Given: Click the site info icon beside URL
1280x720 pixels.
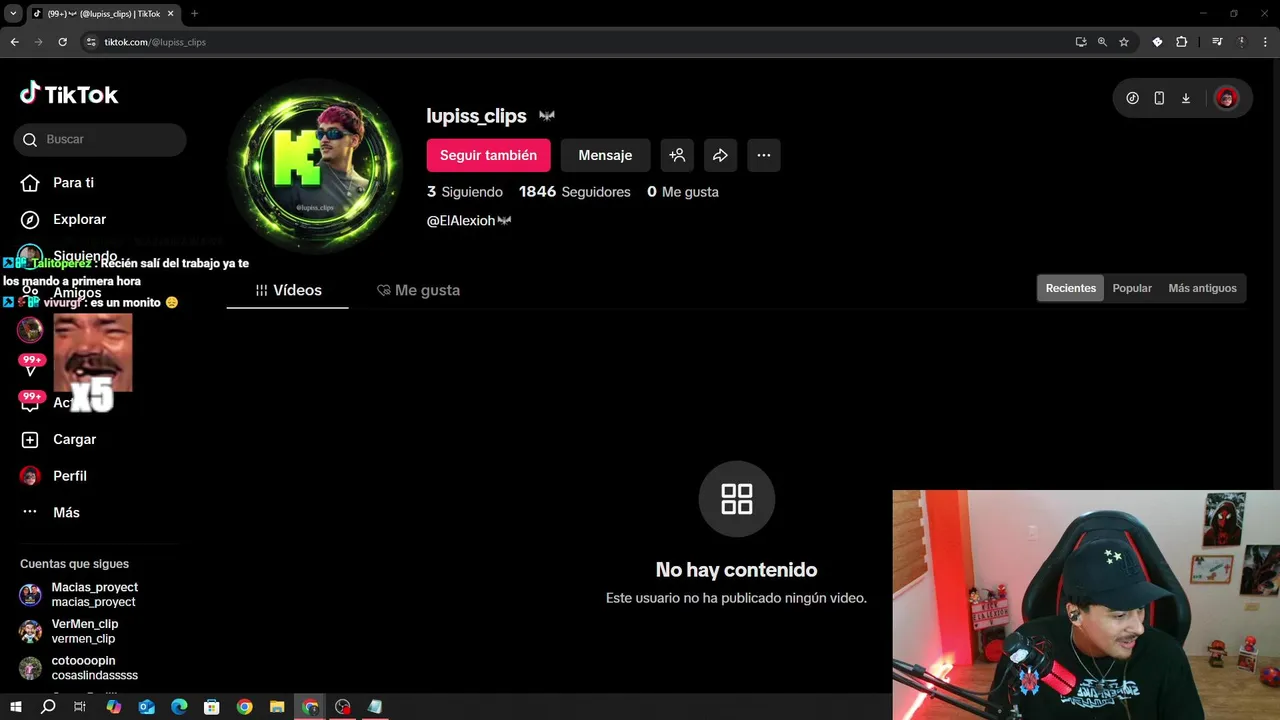Looking at the screenshot, I should tap(91, 42).
